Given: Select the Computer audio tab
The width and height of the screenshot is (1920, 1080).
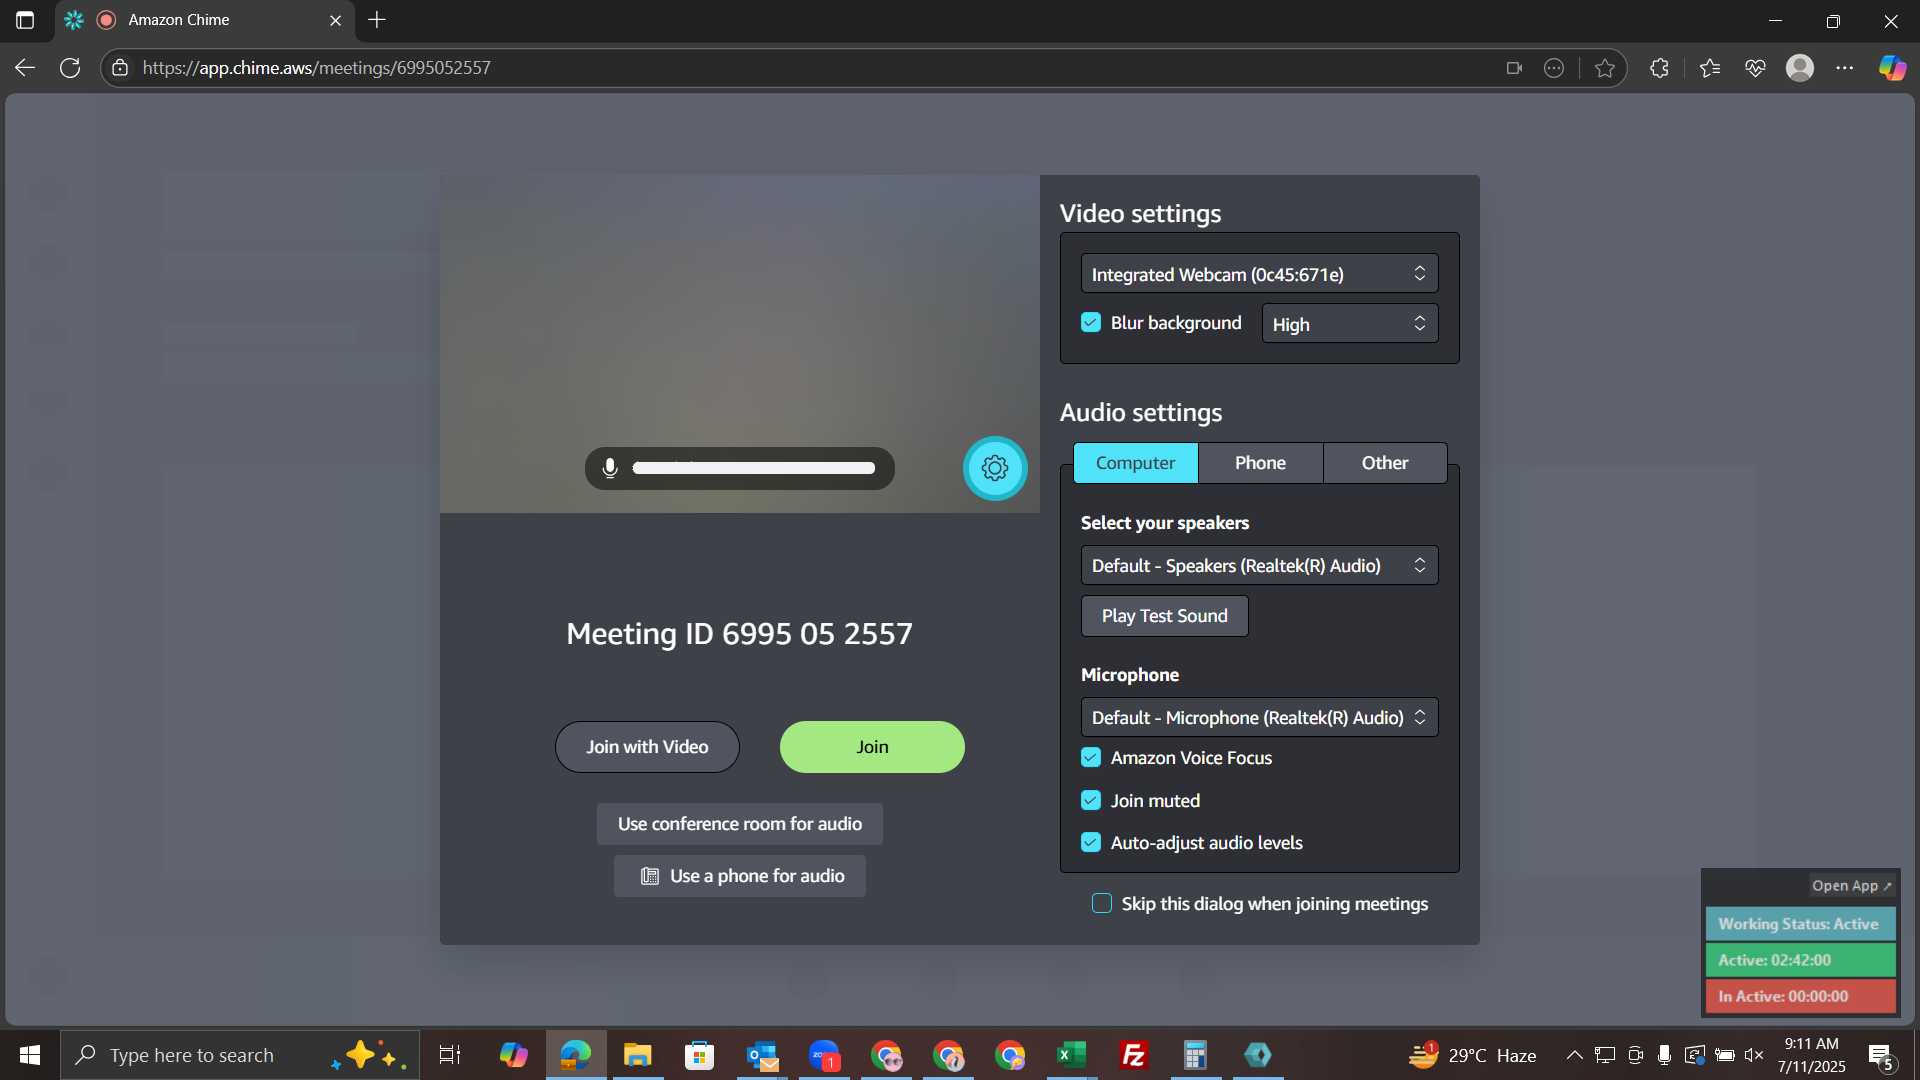Looking at the screenshot, I should (x=1135, y=463).
